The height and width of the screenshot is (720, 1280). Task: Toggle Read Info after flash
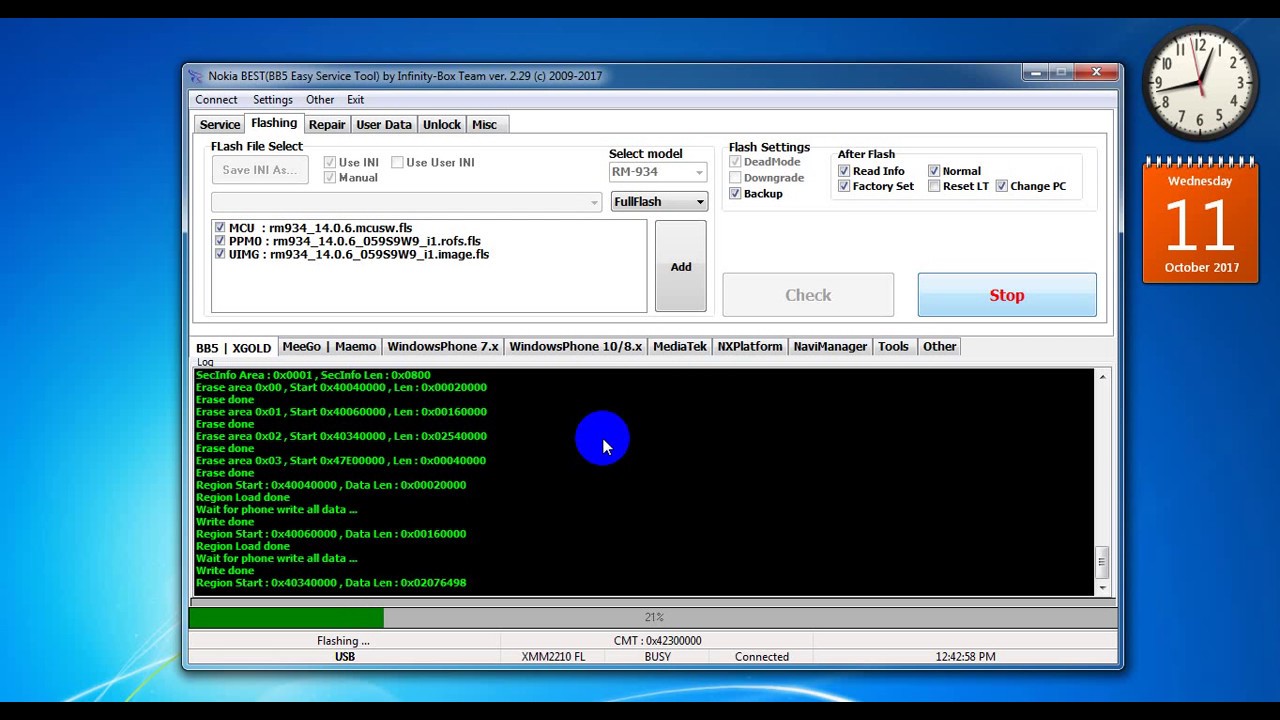(x=844, y=171)
